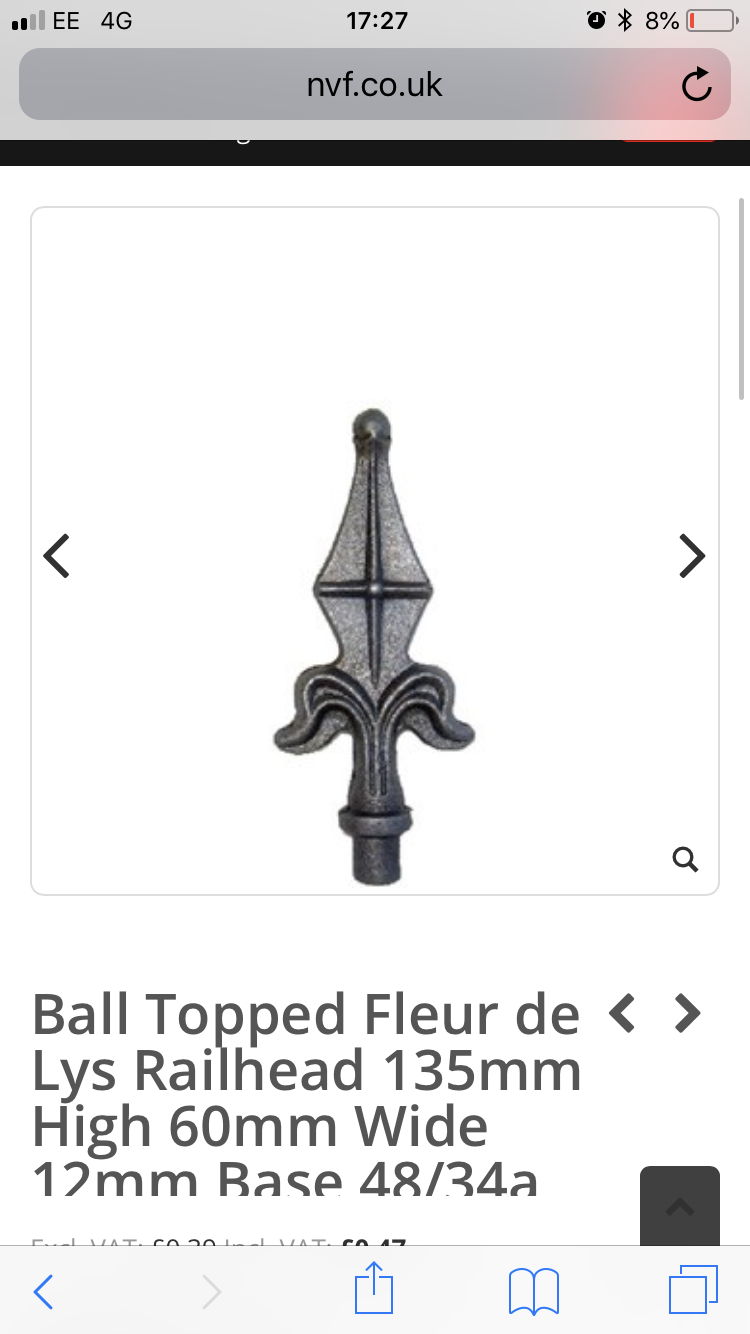Go back with Safari back arrow
The image size is (750, 1334).
tap(43, 1292)
